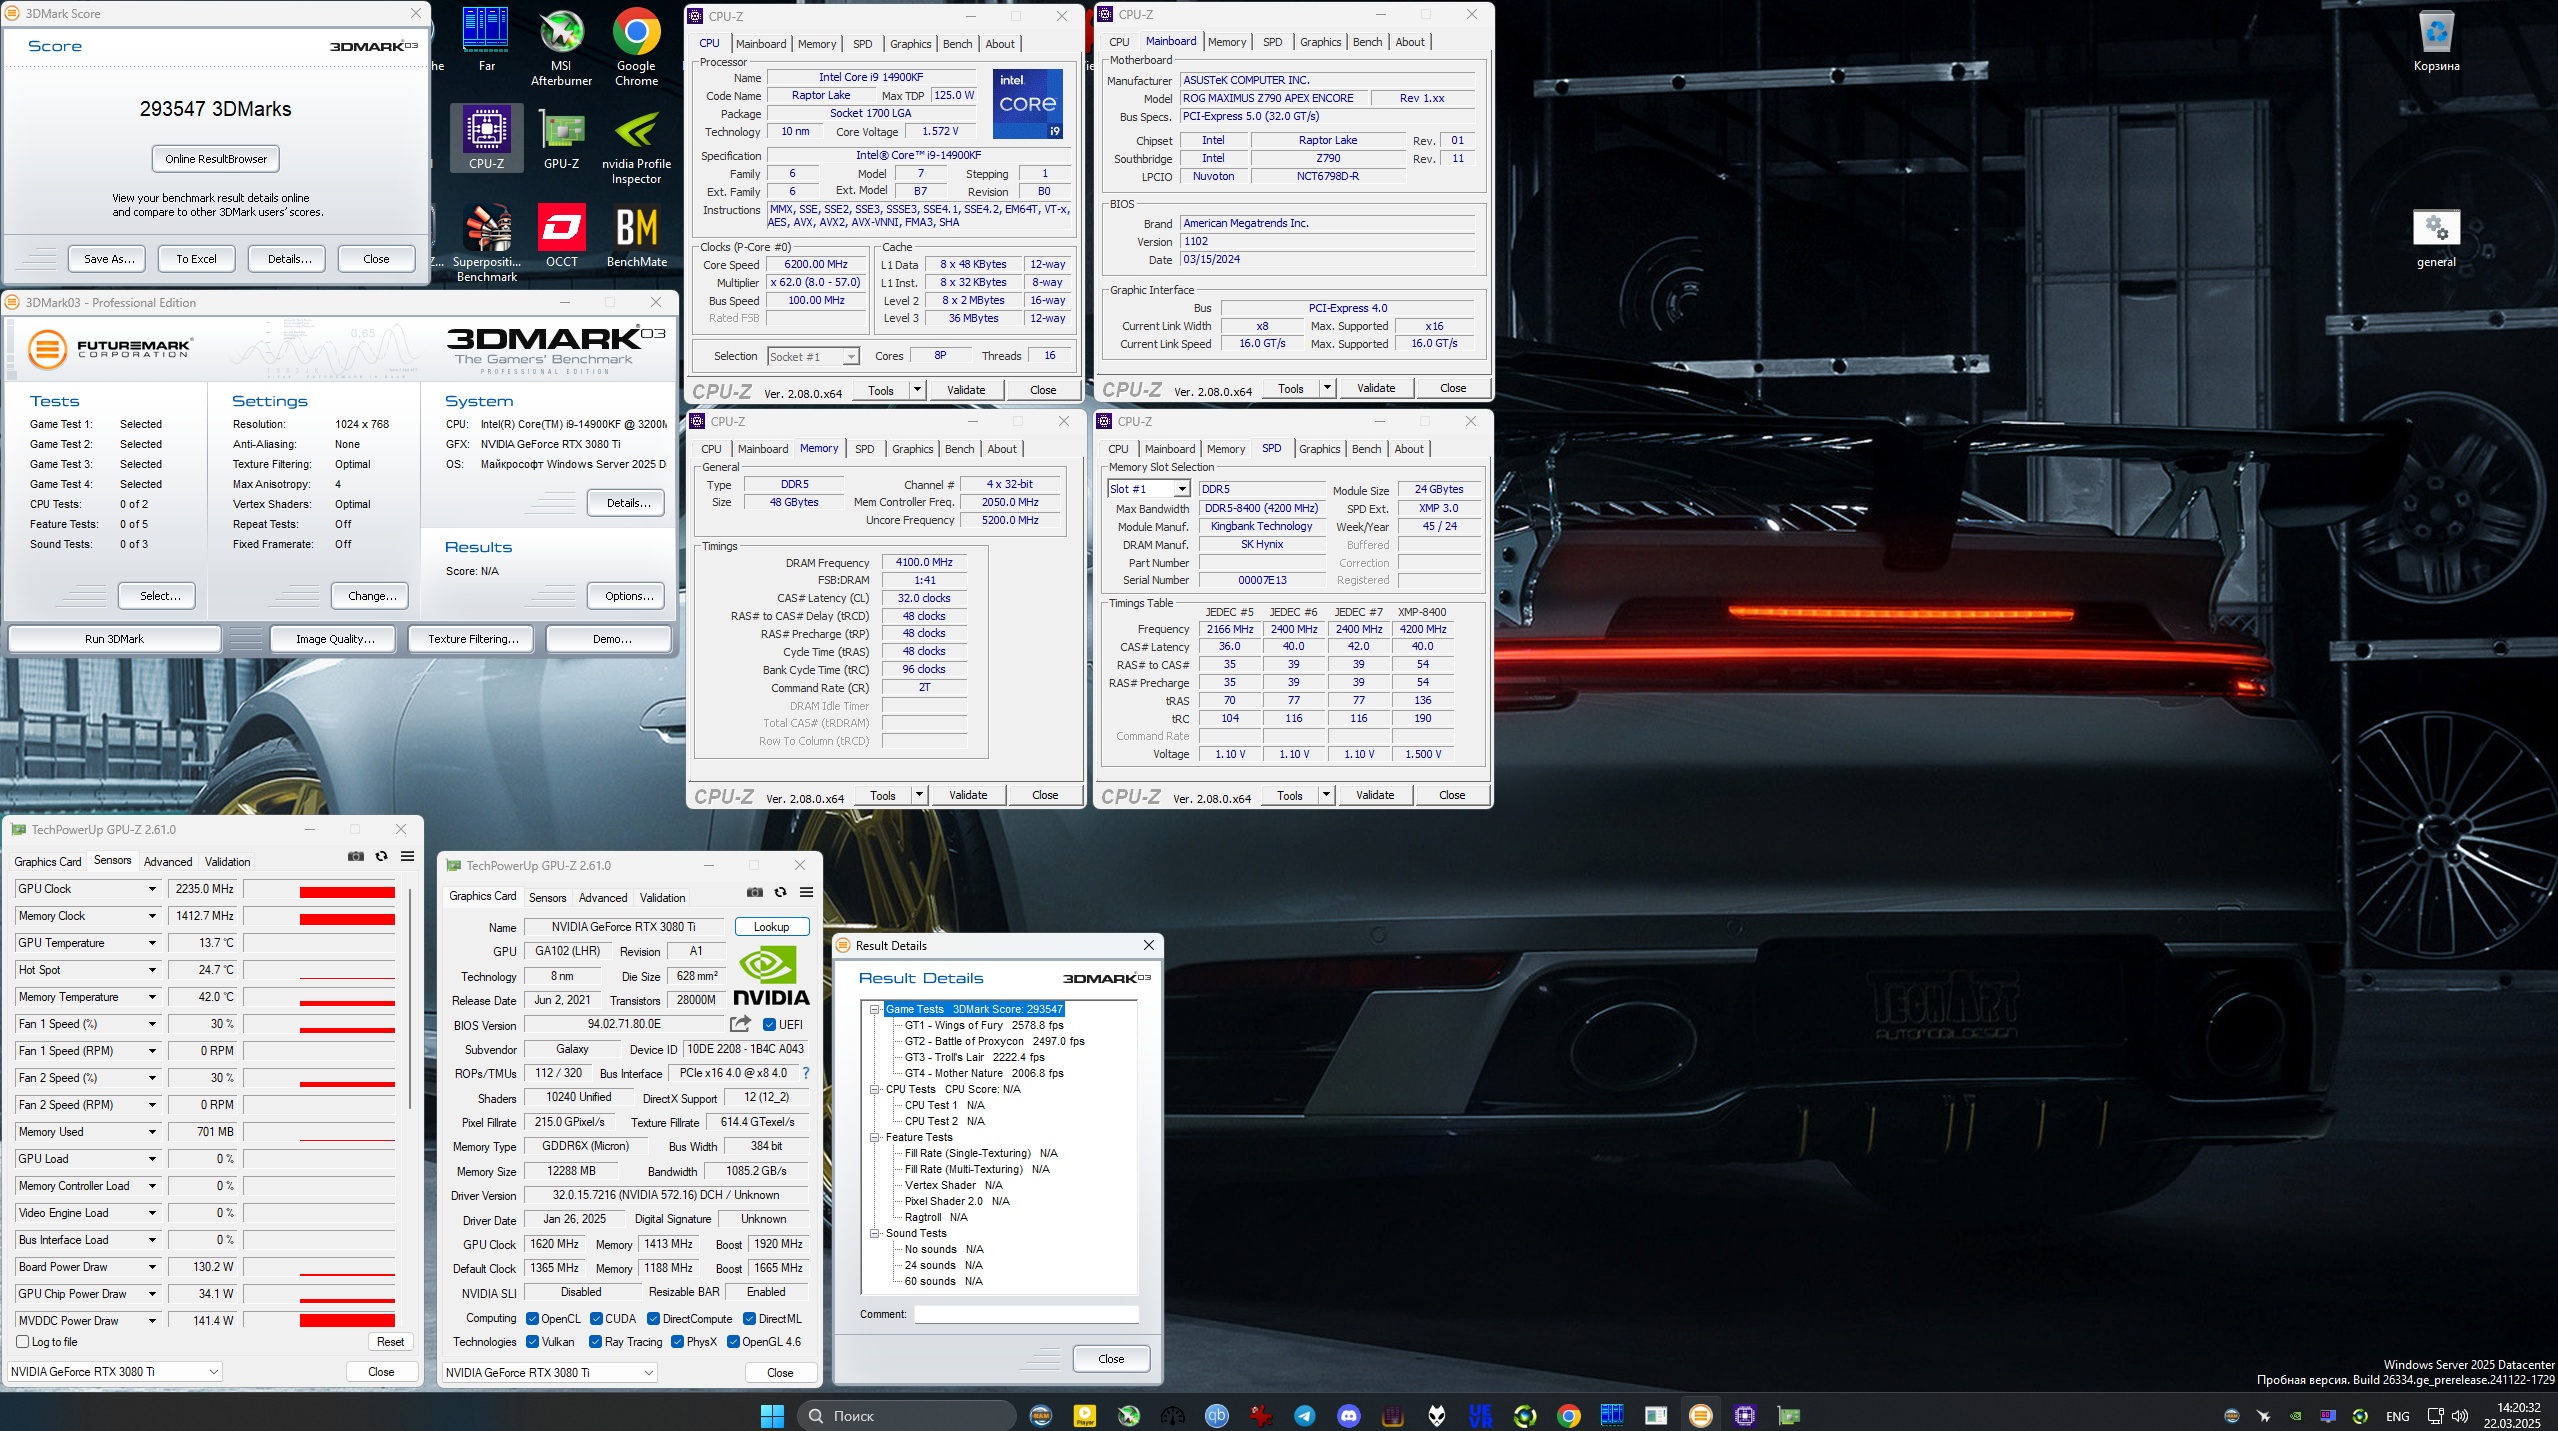Click Texture Filtering button in 3DMark03
The image size is (2558, 1431).
473,639
